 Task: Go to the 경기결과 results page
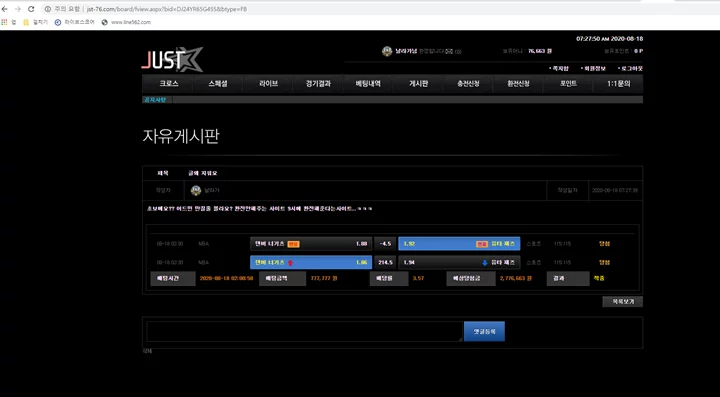pos(318,84)
